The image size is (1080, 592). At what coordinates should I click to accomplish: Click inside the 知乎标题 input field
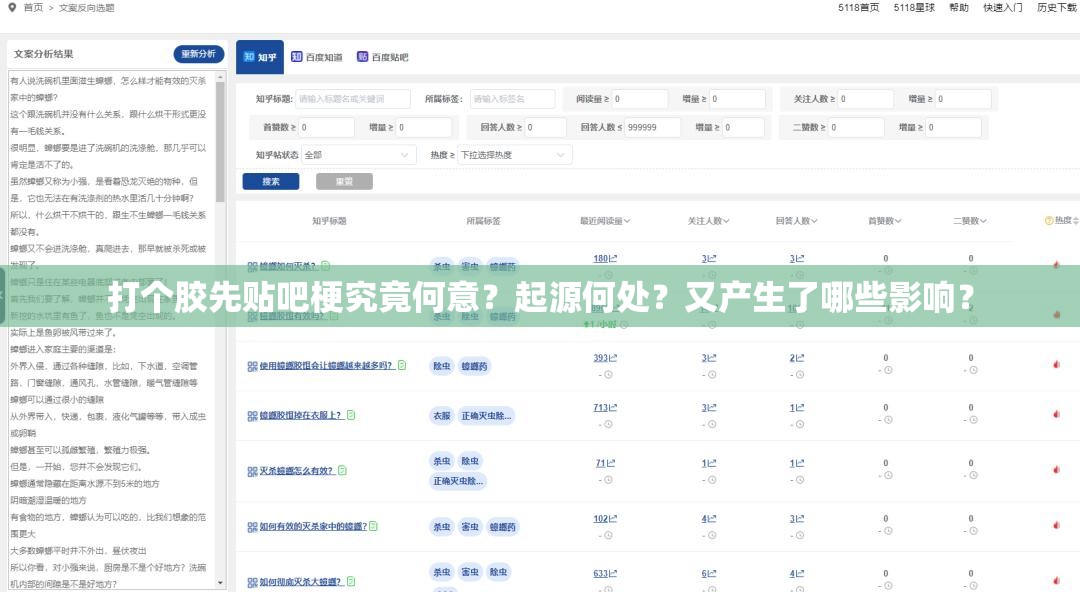pos(352,99)
